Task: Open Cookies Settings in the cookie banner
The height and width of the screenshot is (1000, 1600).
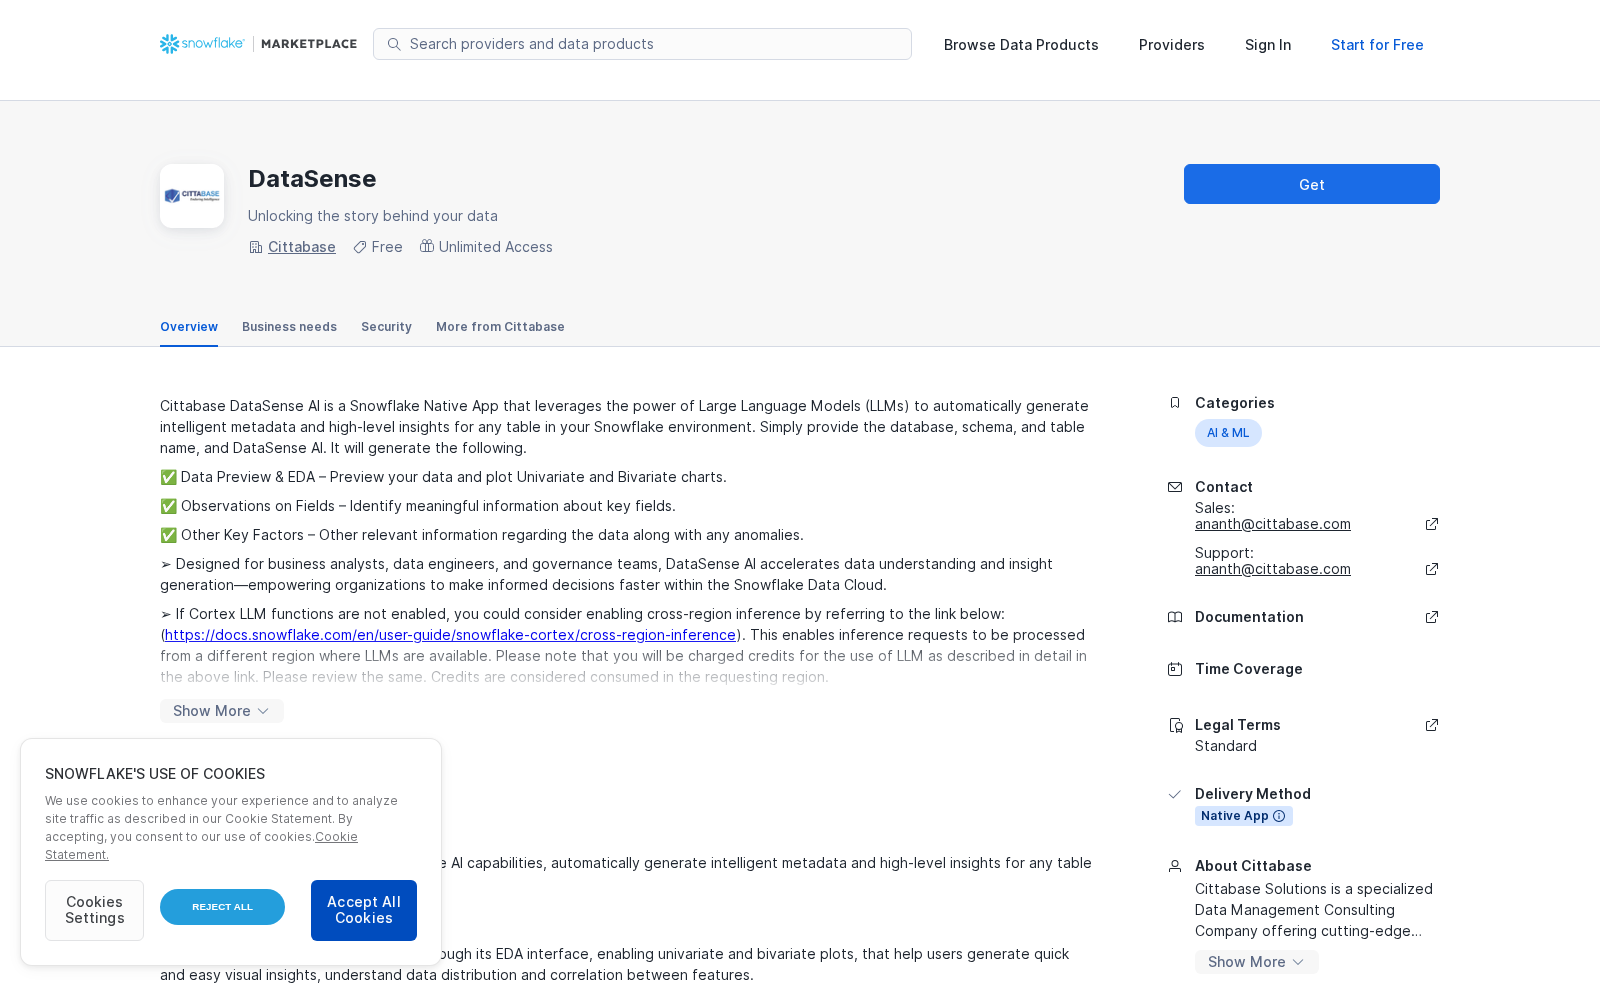Action: pyautogui.click(x=94, y=910)
